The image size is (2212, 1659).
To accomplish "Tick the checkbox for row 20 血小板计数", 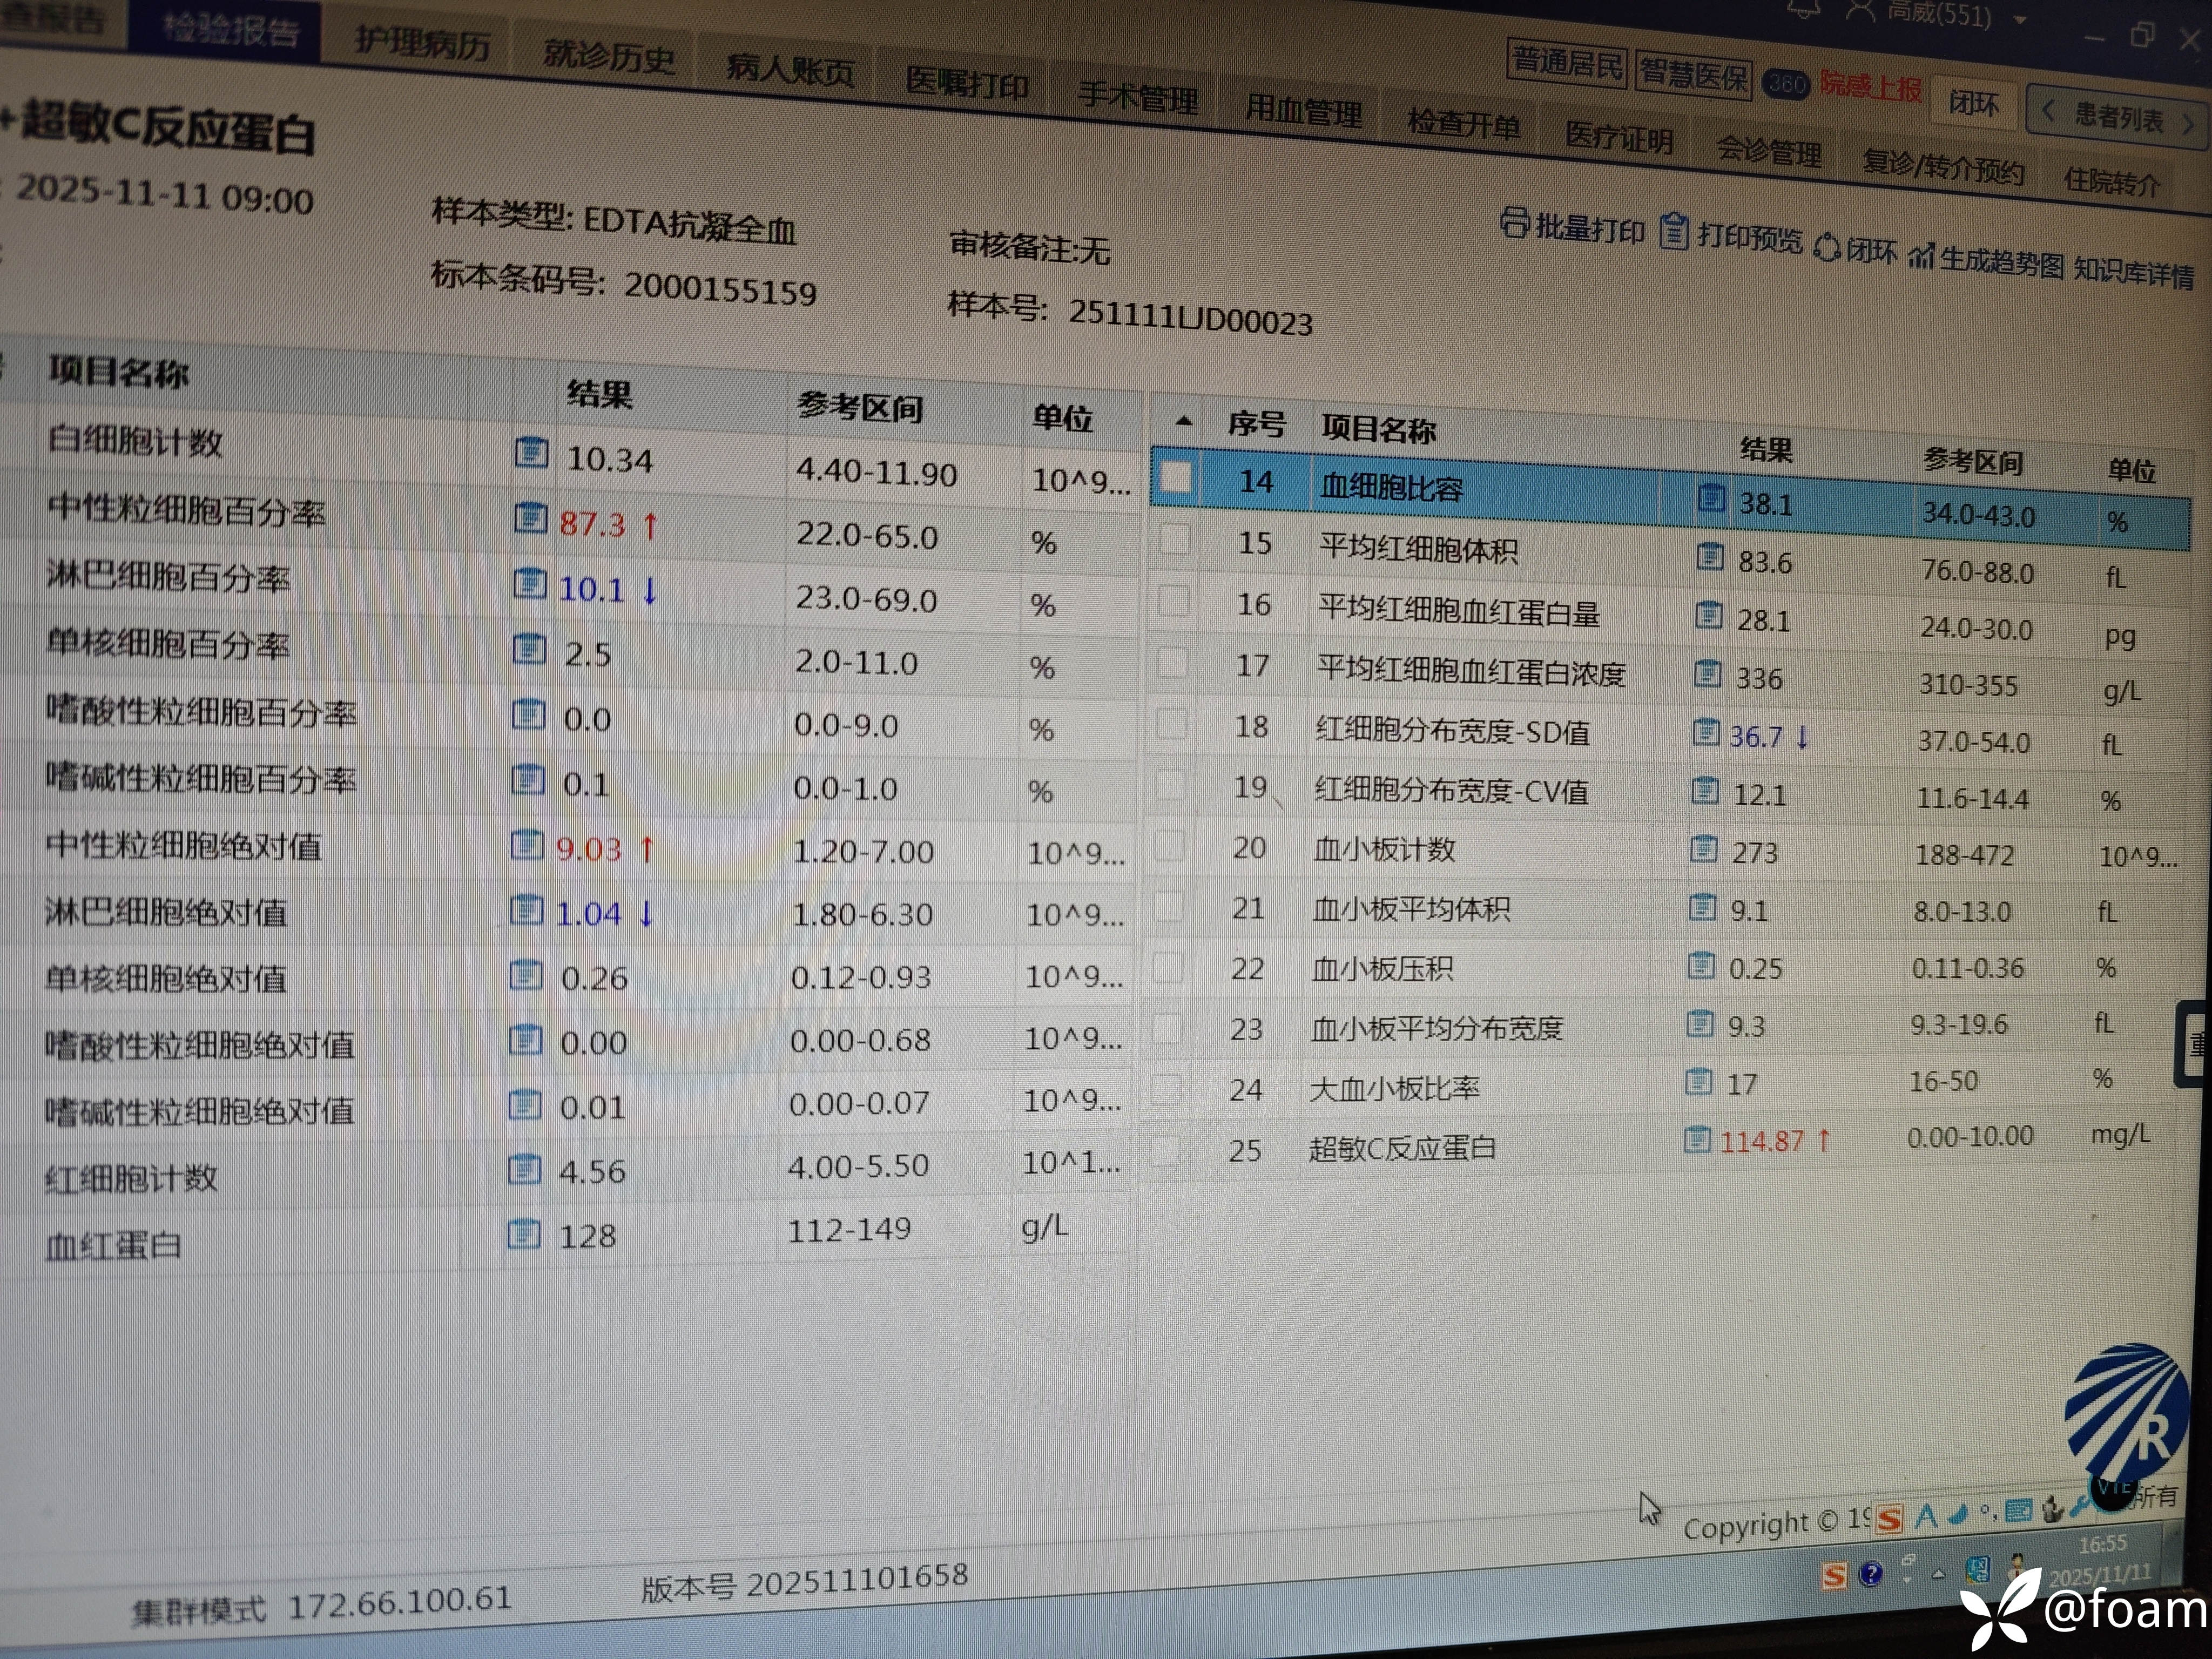I will 1169,846.
